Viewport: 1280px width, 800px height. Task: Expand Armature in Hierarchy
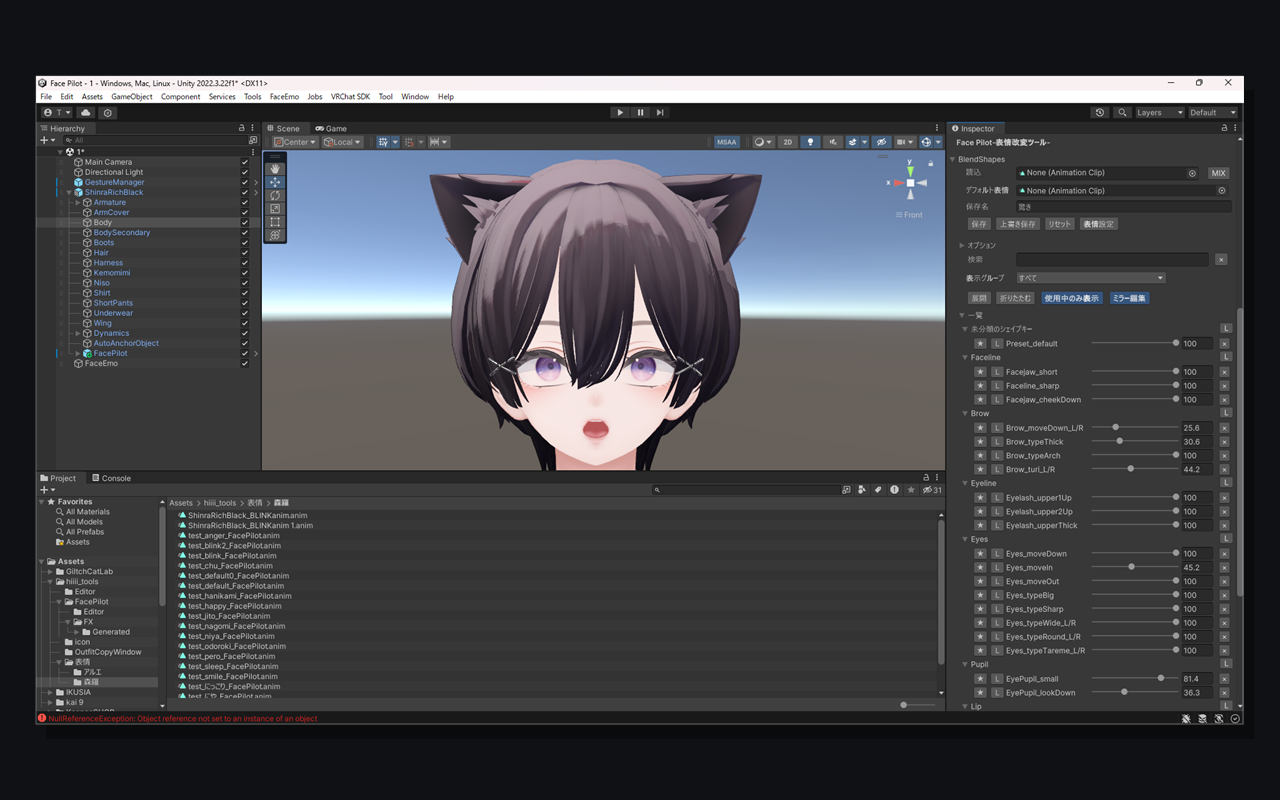(x=78, y=203)
